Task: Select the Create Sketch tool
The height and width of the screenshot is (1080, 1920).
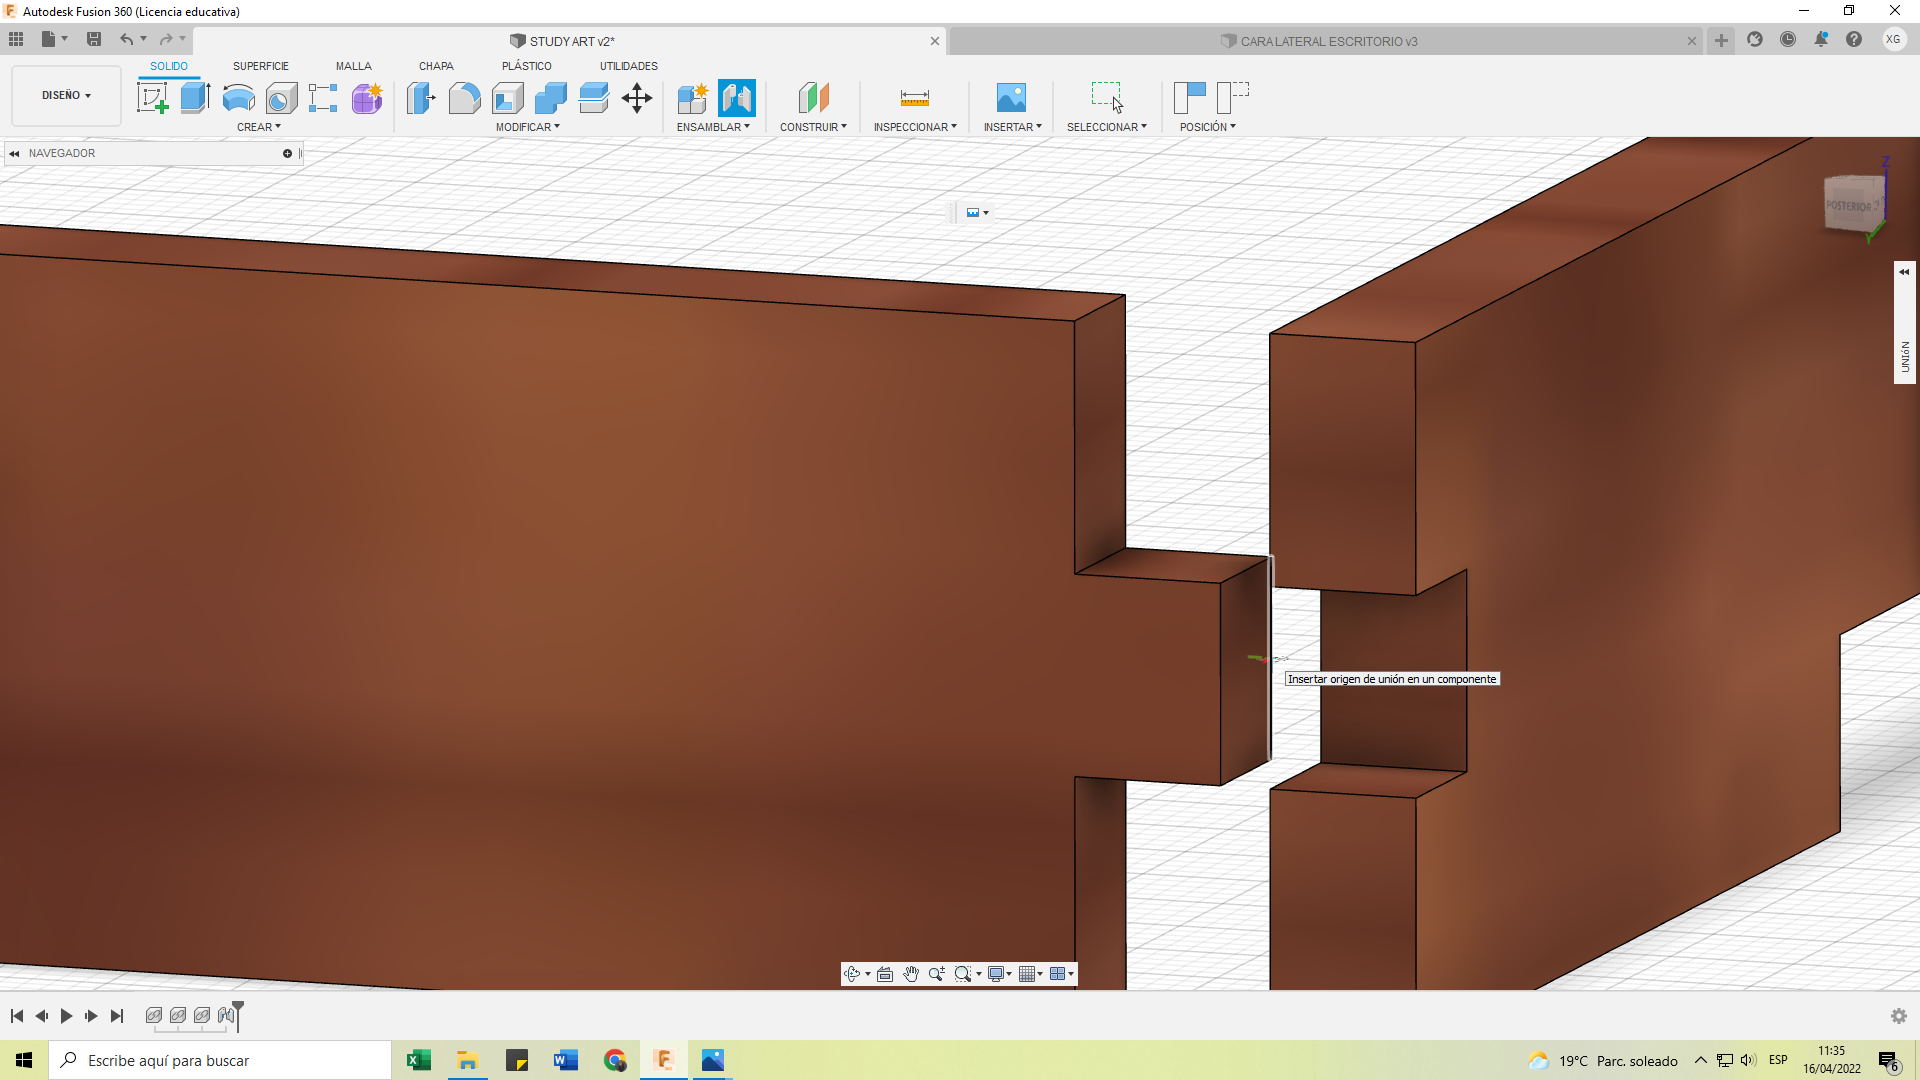Action: (152, 98)
